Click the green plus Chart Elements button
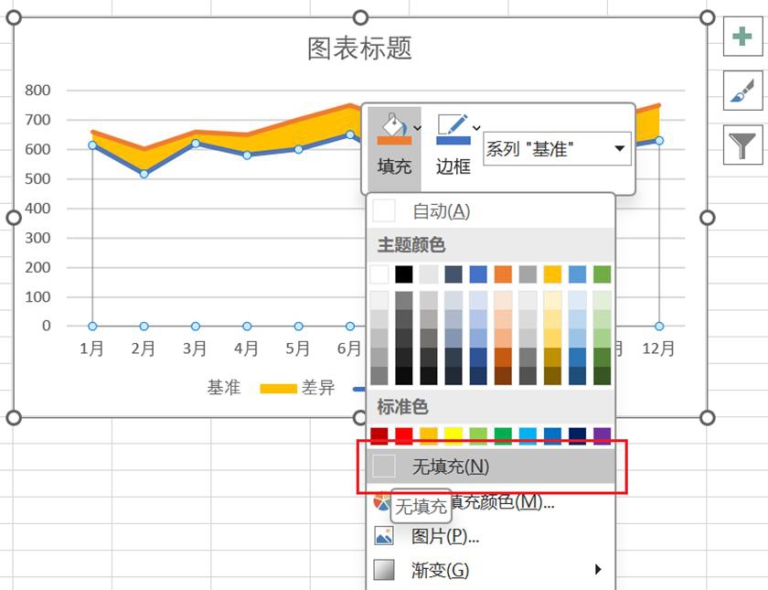 pos(742,36)
